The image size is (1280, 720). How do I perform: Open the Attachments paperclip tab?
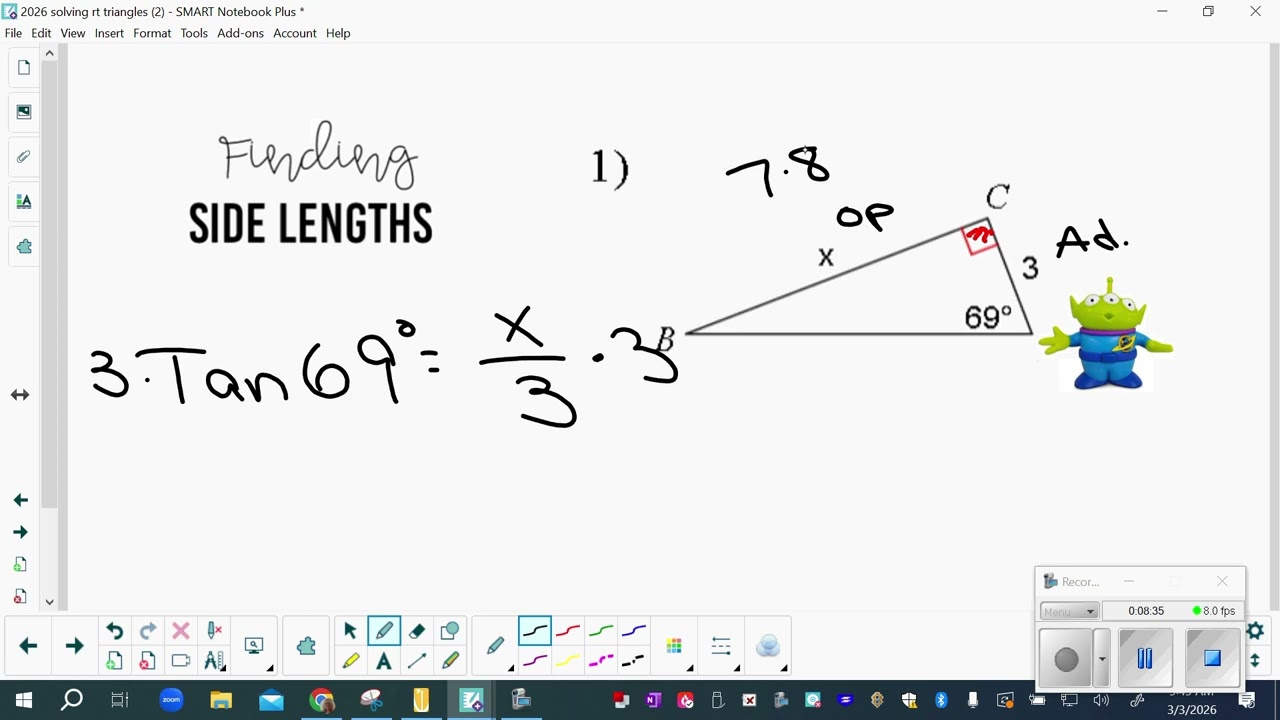coord(24,157)
